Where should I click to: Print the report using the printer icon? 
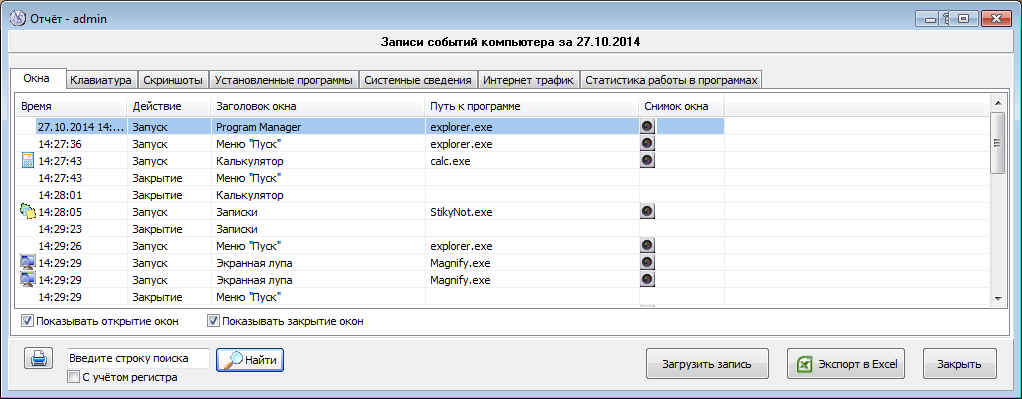coord(39,359)
